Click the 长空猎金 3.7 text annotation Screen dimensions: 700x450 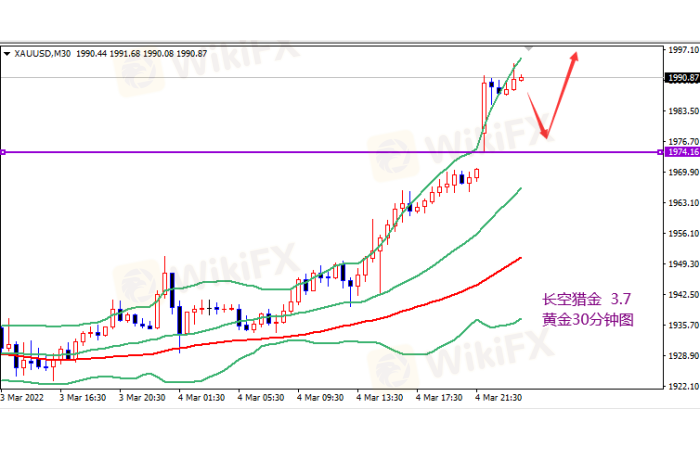point(585,299)
